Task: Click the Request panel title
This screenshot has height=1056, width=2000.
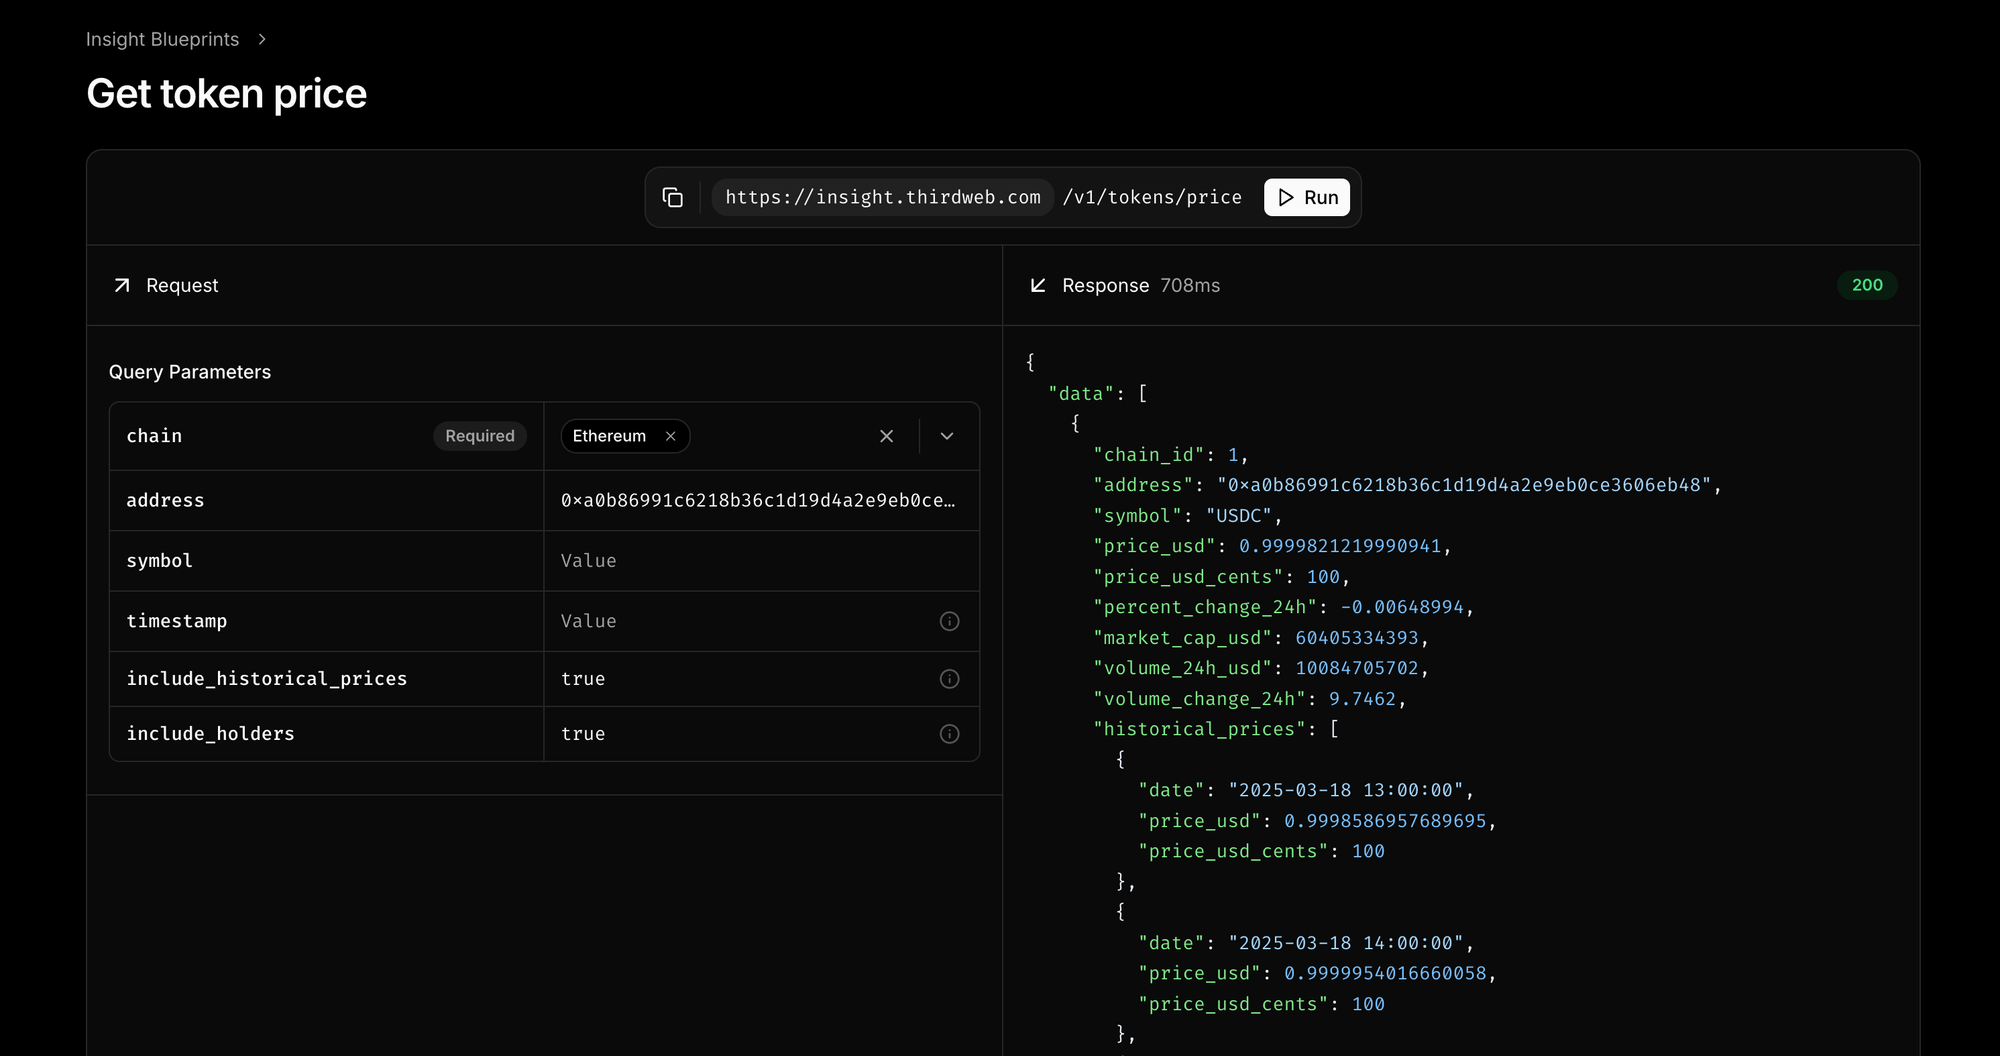Action: (182, 286)
